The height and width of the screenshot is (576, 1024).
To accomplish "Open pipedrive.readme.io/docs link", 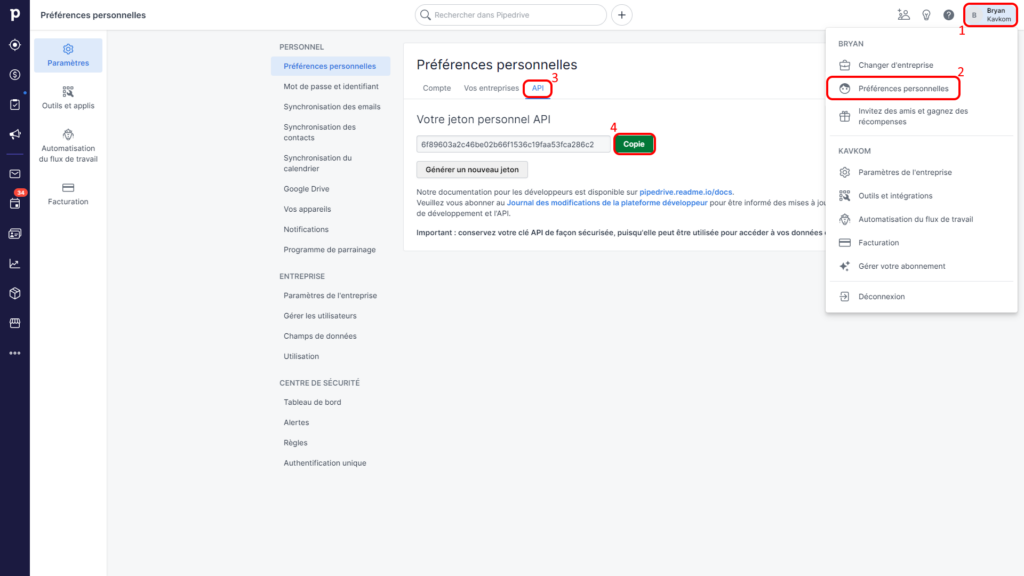I will coord(686,192).
